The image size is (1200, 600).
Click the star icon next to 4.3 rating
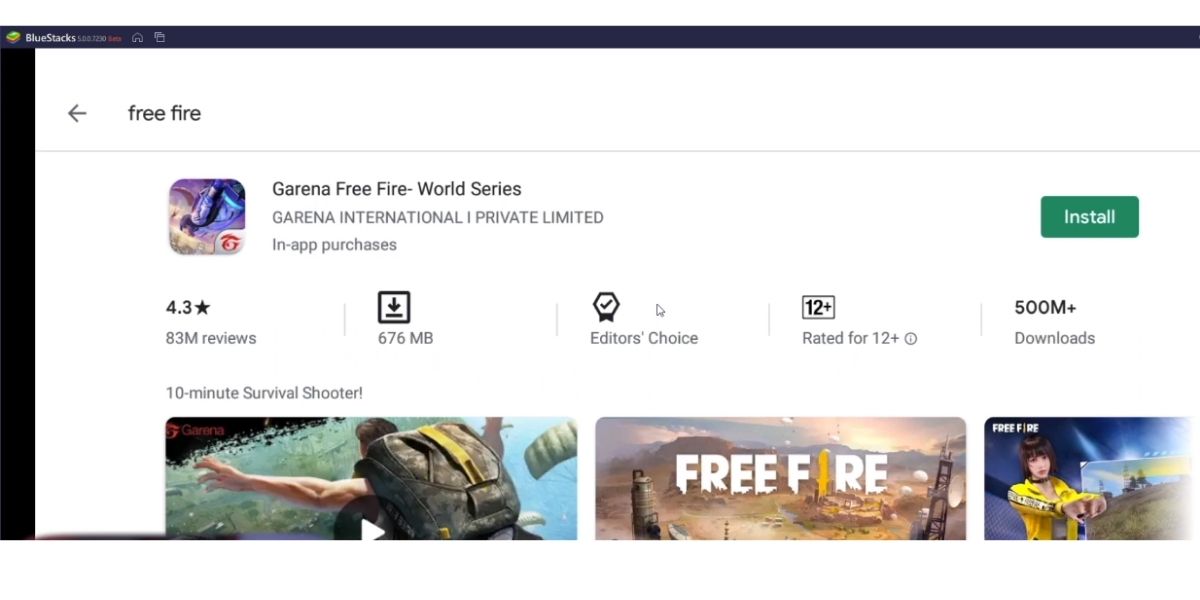[202, 307]
